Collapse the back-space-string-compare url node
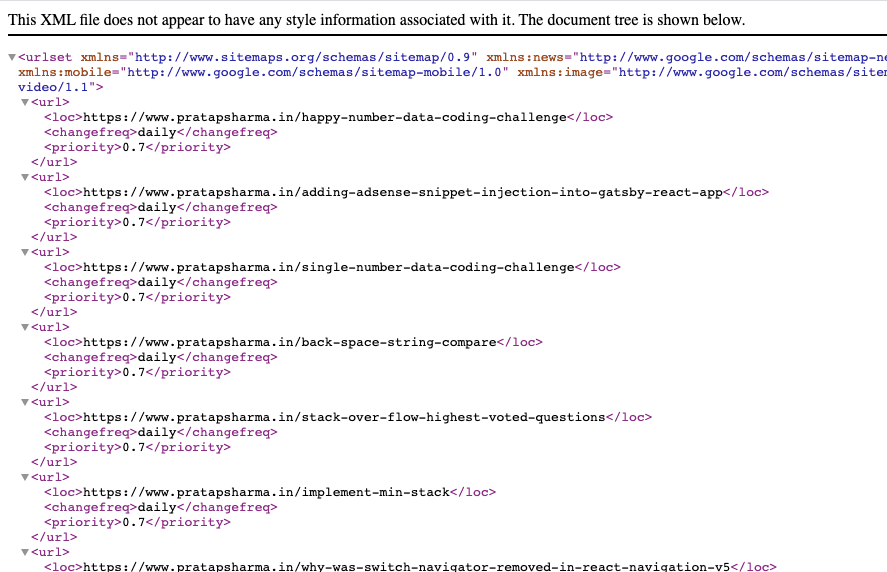This screenshot has height=572, width=887. 25,327
